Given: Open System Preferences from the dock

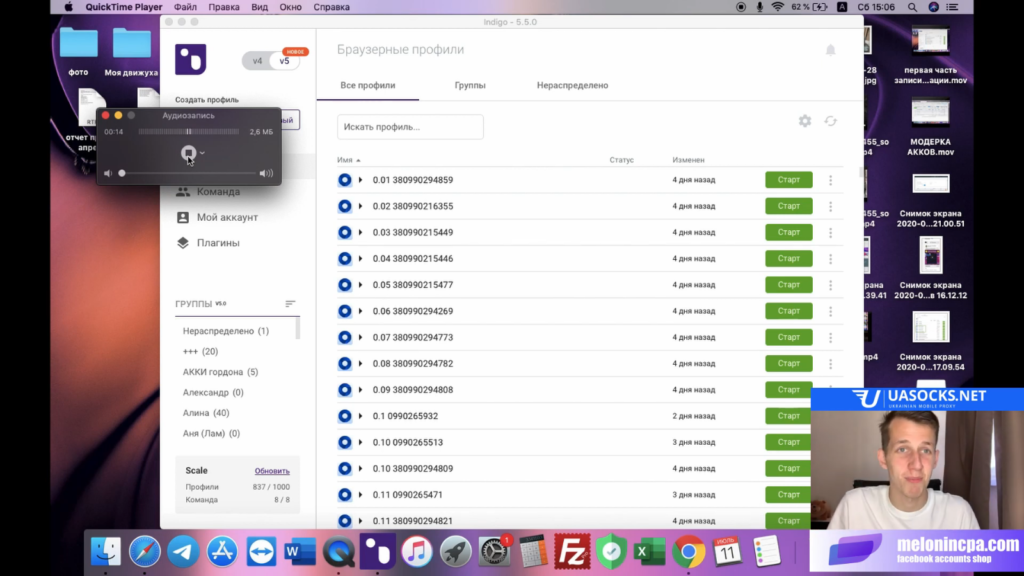Looking at the screenshot, I should tap(494, 552).
